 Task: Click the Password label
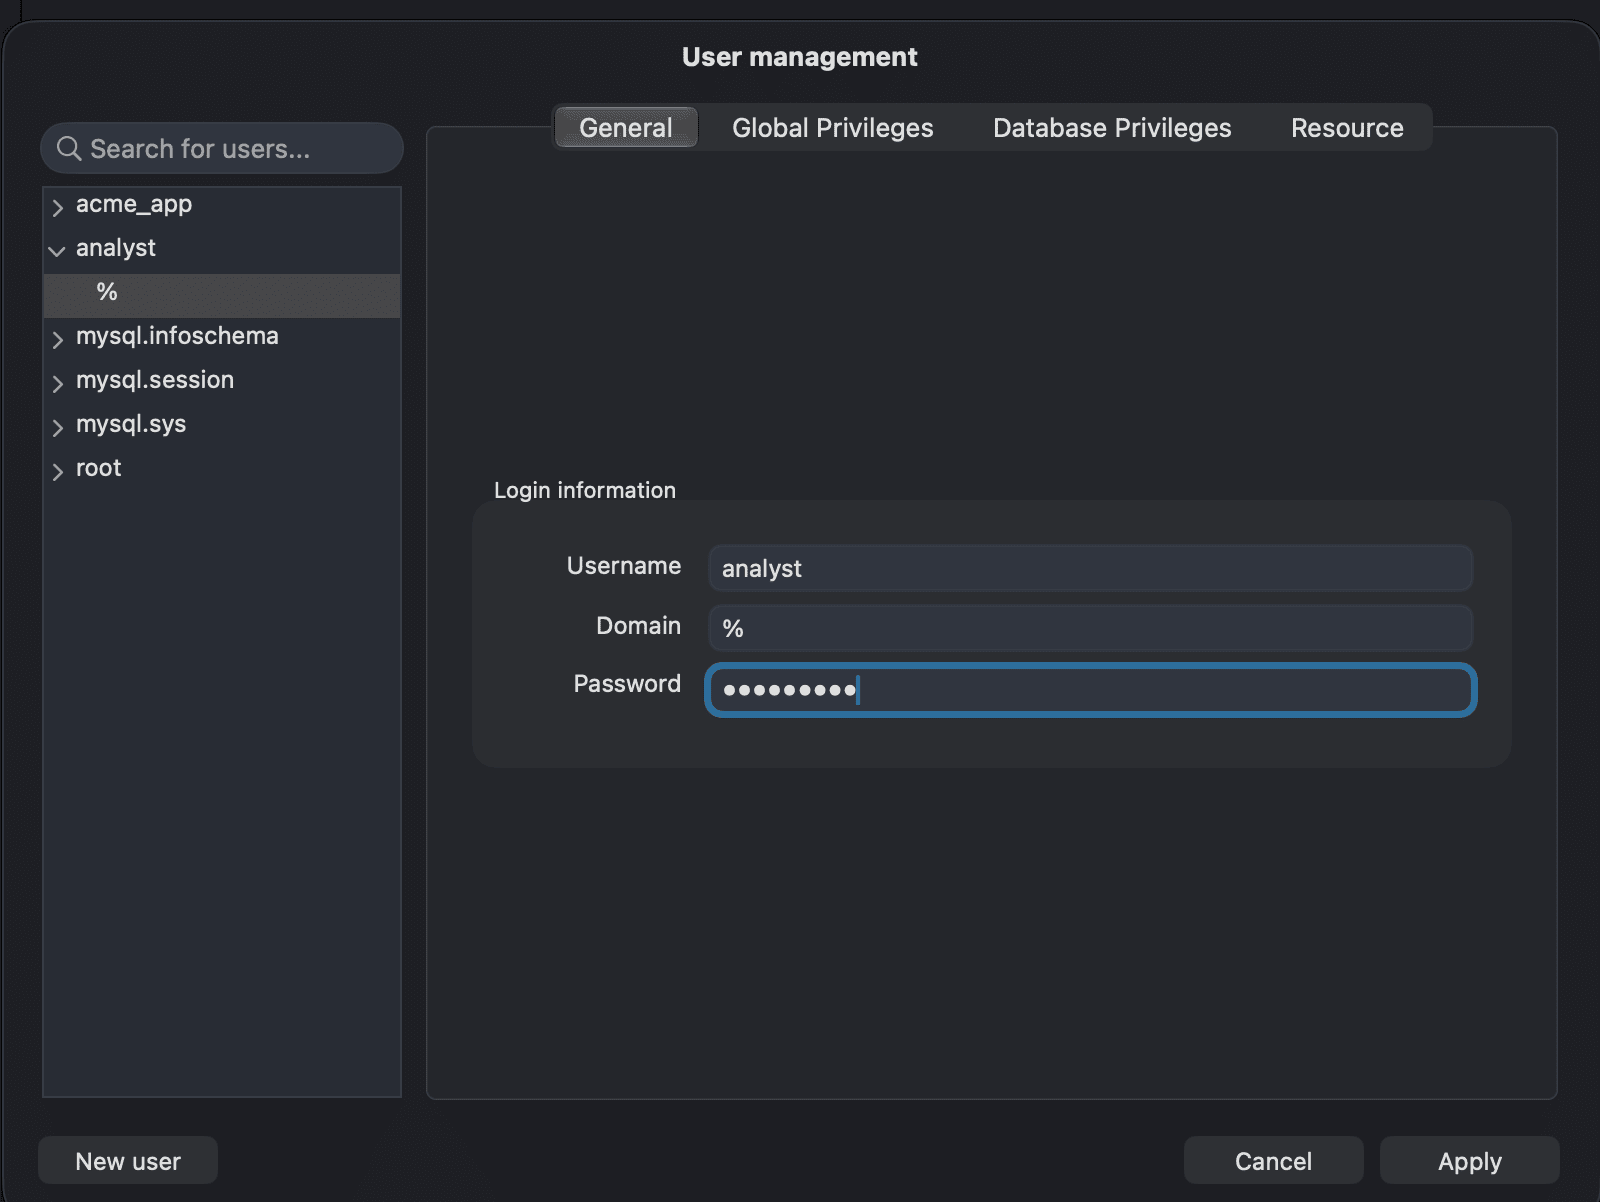(627, 684)
